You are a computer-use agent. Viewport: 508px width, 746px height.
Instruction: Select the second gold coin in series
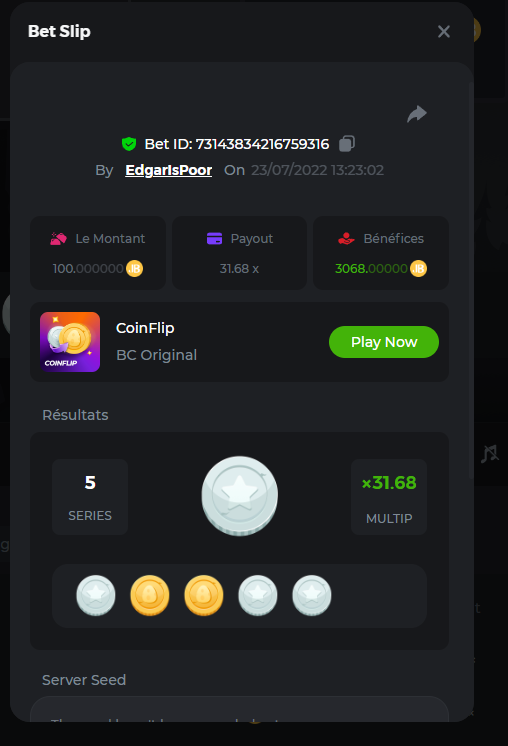tap(150, 595)
